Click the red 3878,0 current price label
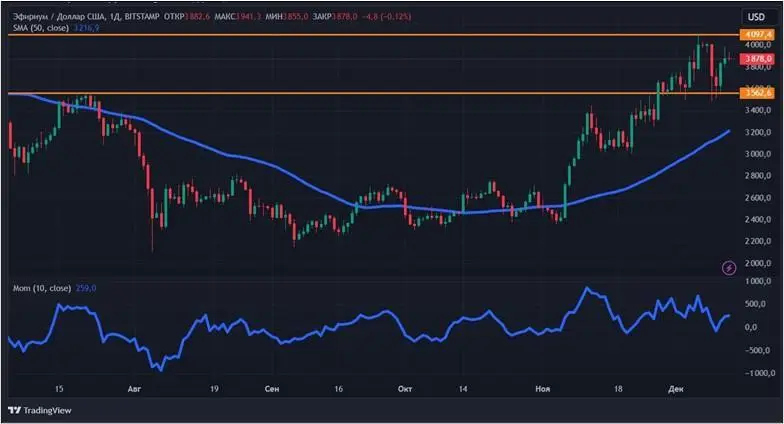 (x=755, y=60)
